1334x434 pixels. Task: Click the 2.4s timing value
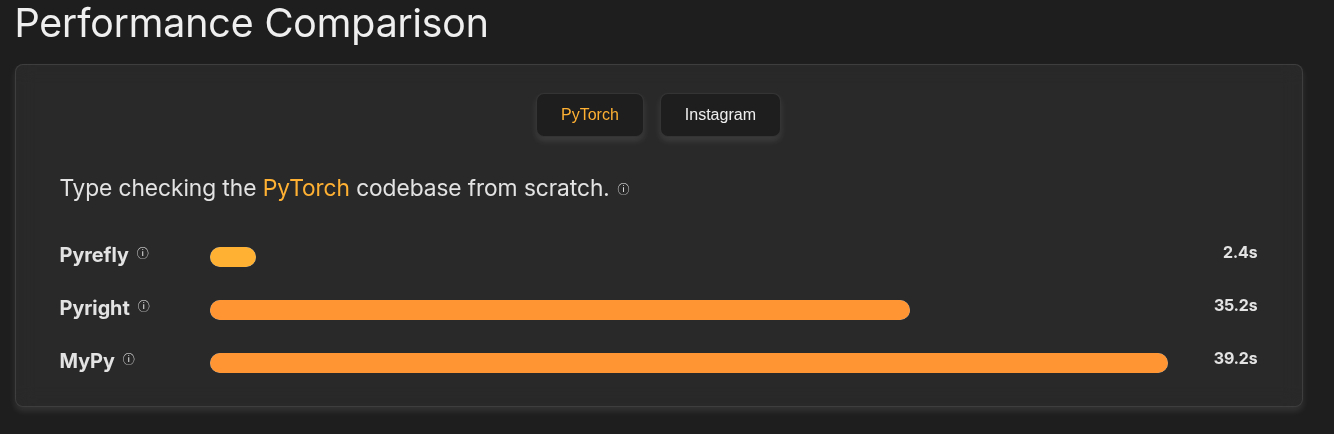[1240, 252]
